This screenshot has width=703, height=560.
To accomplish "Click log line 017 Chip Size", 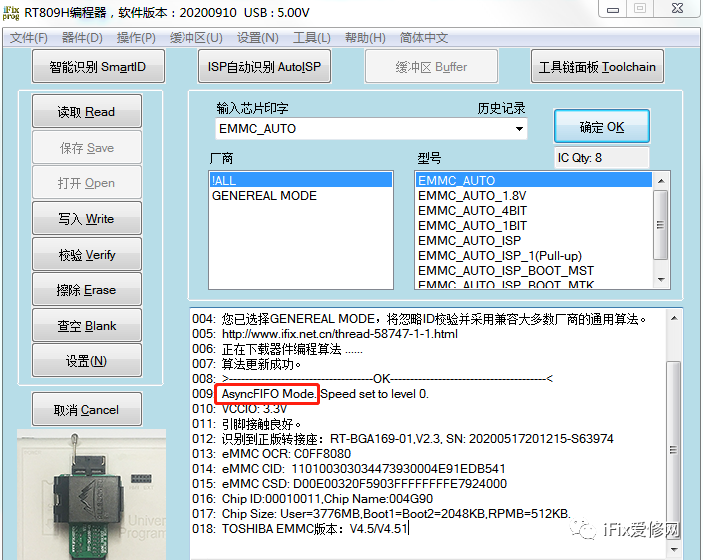I will coord(381,514).
